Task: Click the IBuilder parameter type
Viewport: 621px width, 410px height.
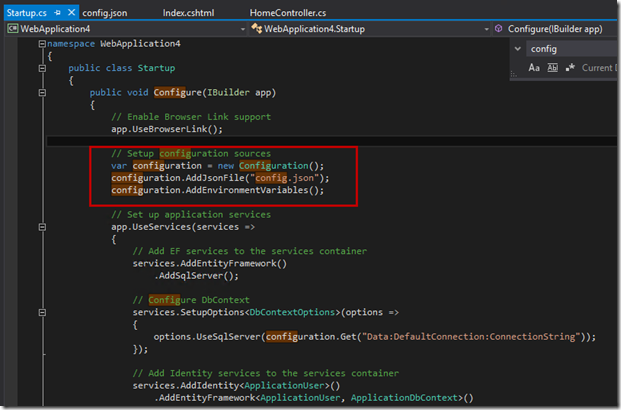Action: click(228, 93)
